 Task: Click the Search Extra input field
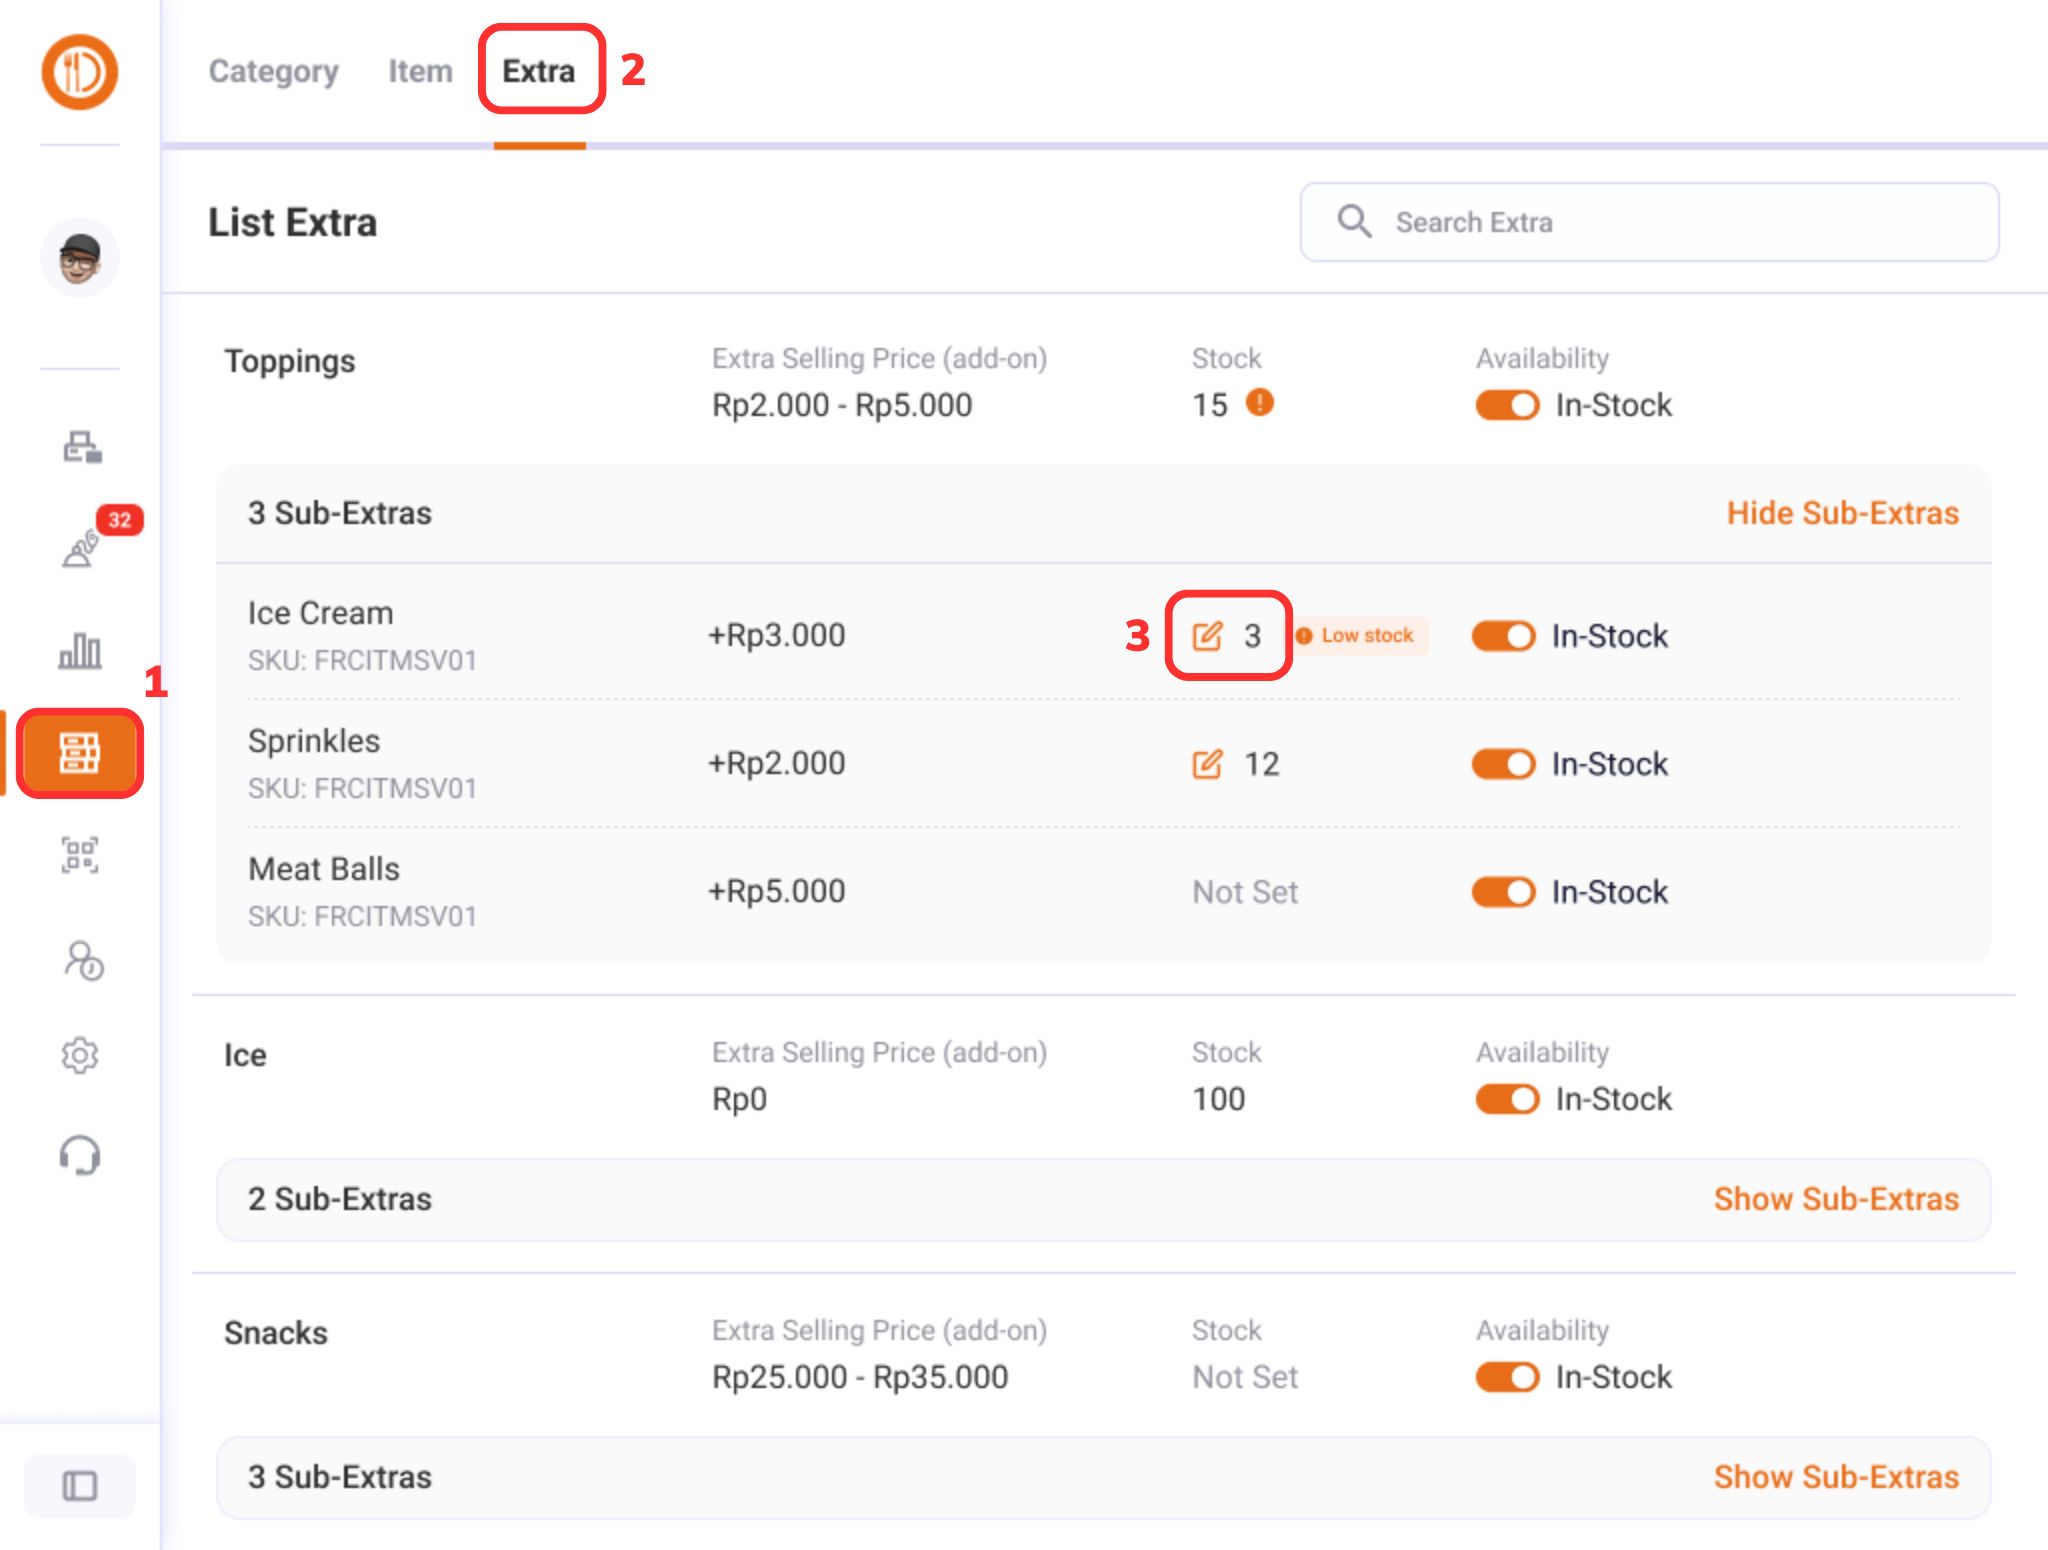(x=1650, y=222)
